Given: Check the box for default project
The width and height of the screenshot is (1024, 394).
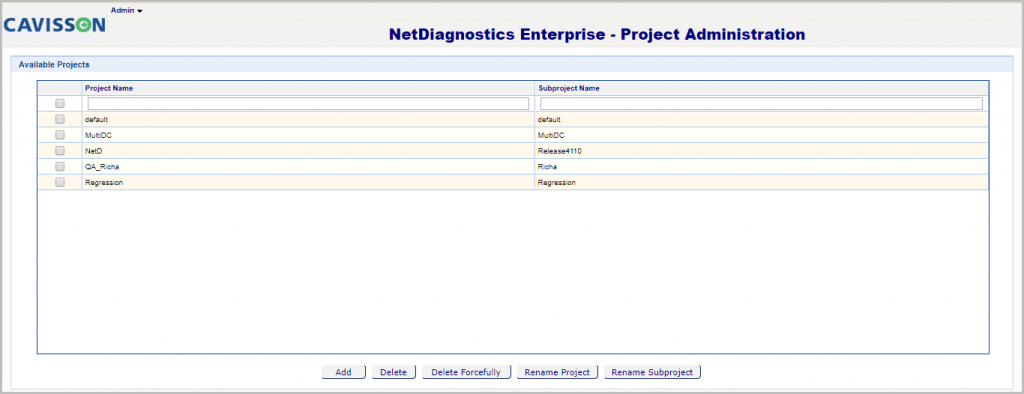Looking at the screenshot, I should click(60, 119).
